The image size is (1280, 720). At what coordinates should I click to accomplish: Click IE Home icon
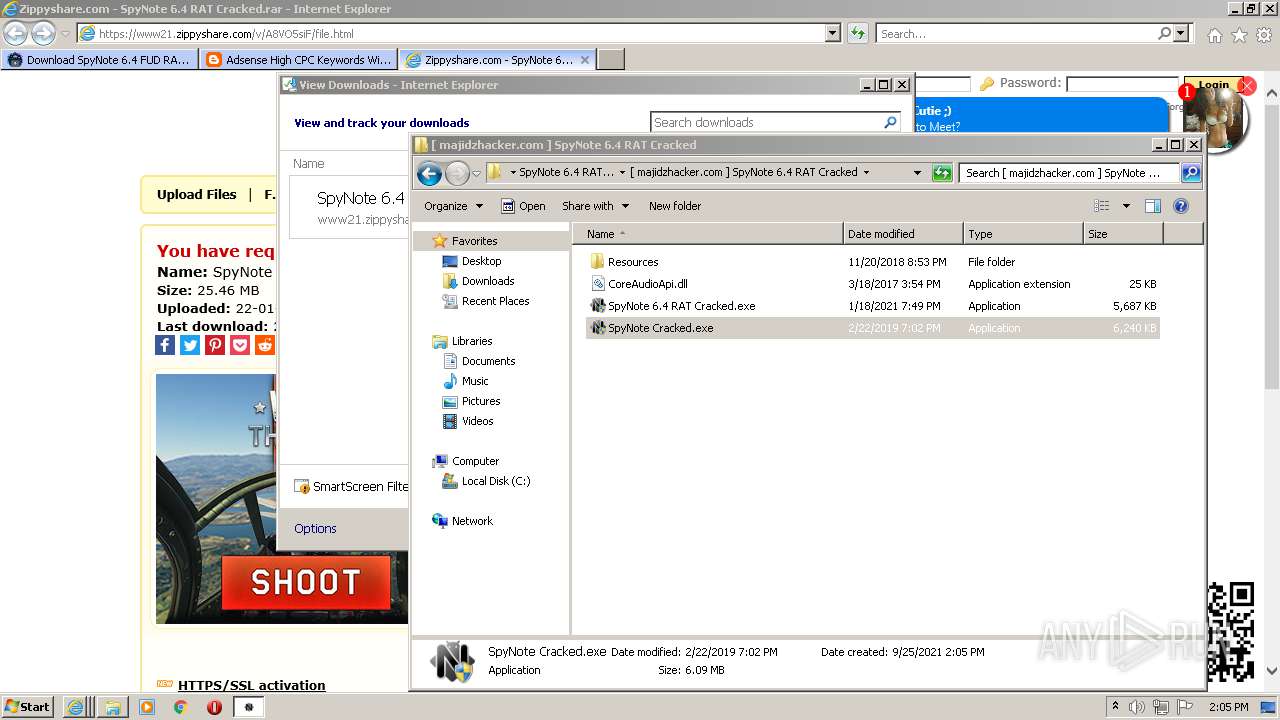1214,35
